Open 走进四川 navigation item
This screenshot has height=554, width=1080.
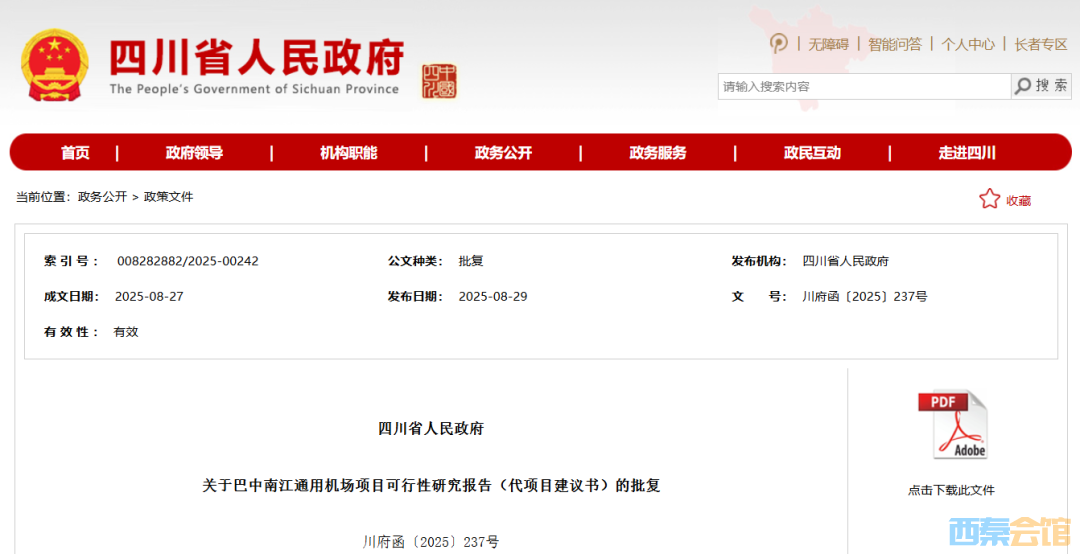(x=967, y=153)
